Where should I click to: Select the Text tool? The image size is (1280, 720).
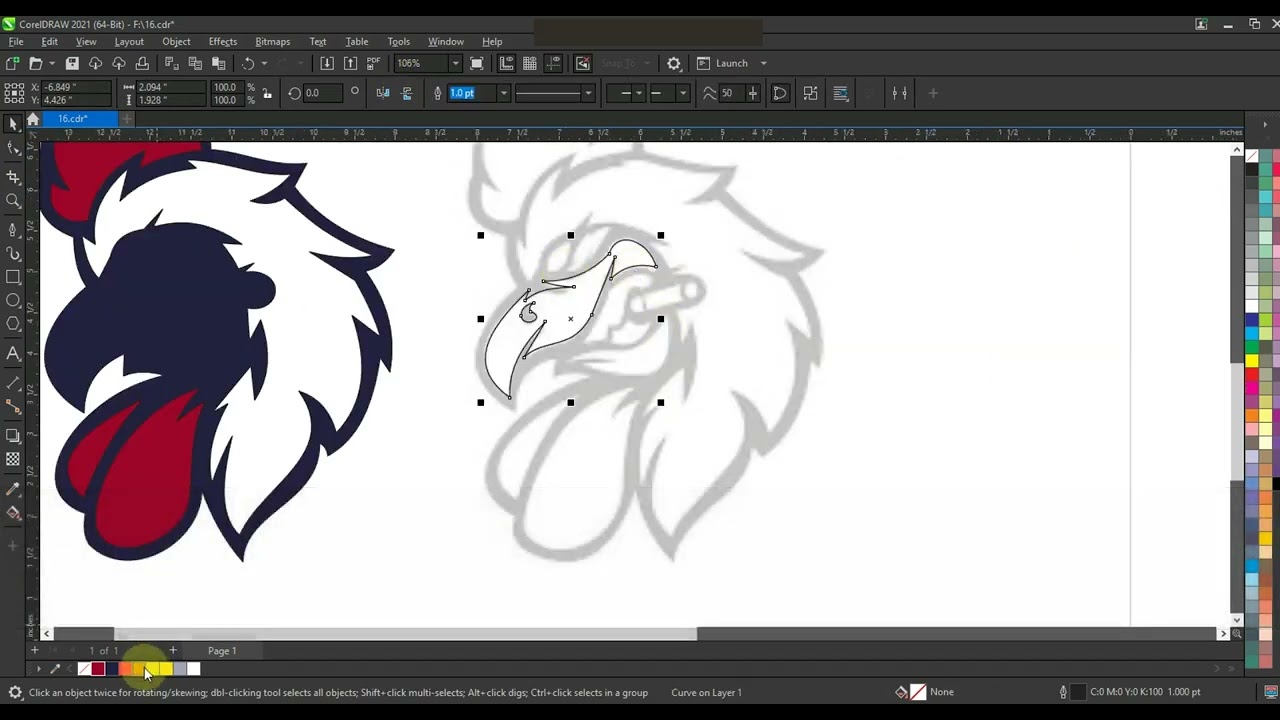13,353
